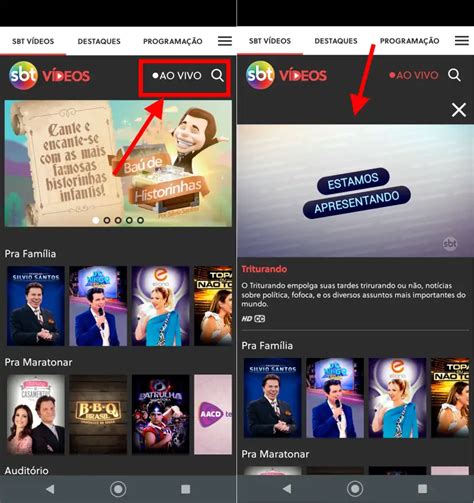Viewport: 474px width, 503px height.
Task: Tap Android home button in the right screen
Action: click(355, 489)
